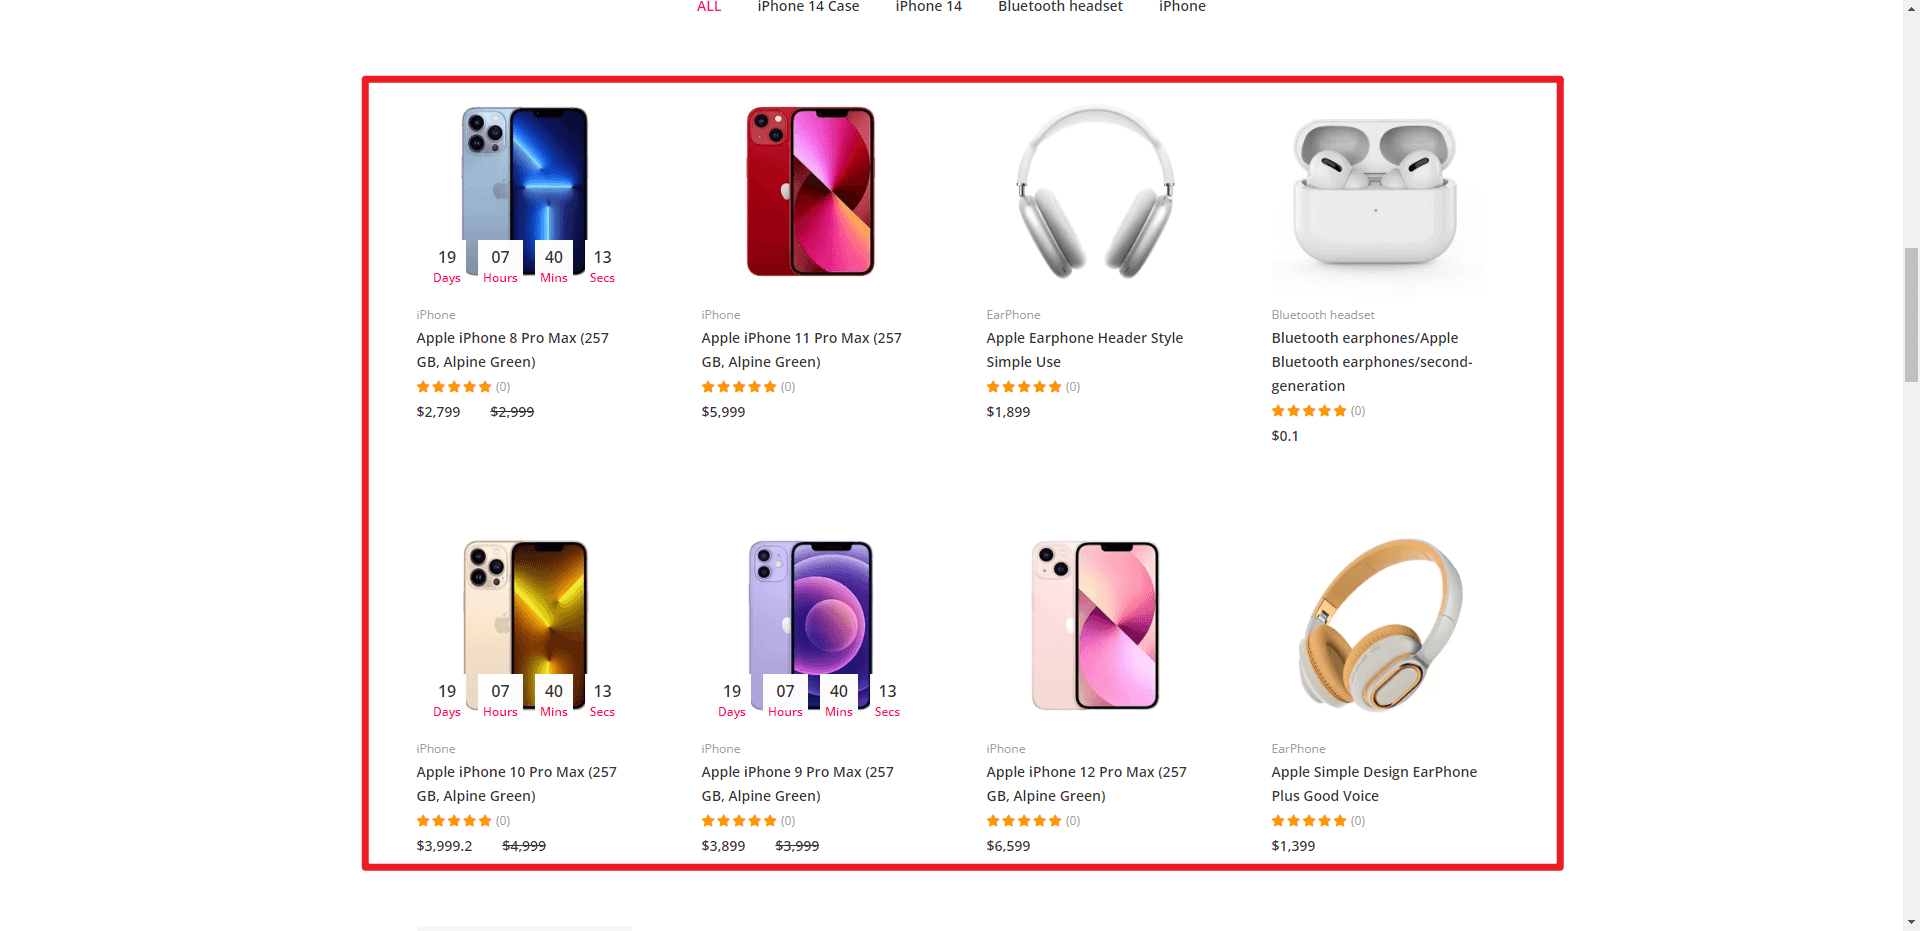
Task: Switch to the iPhone 14 Case tab
Action: pyautogui.click(x=808, y=6)
